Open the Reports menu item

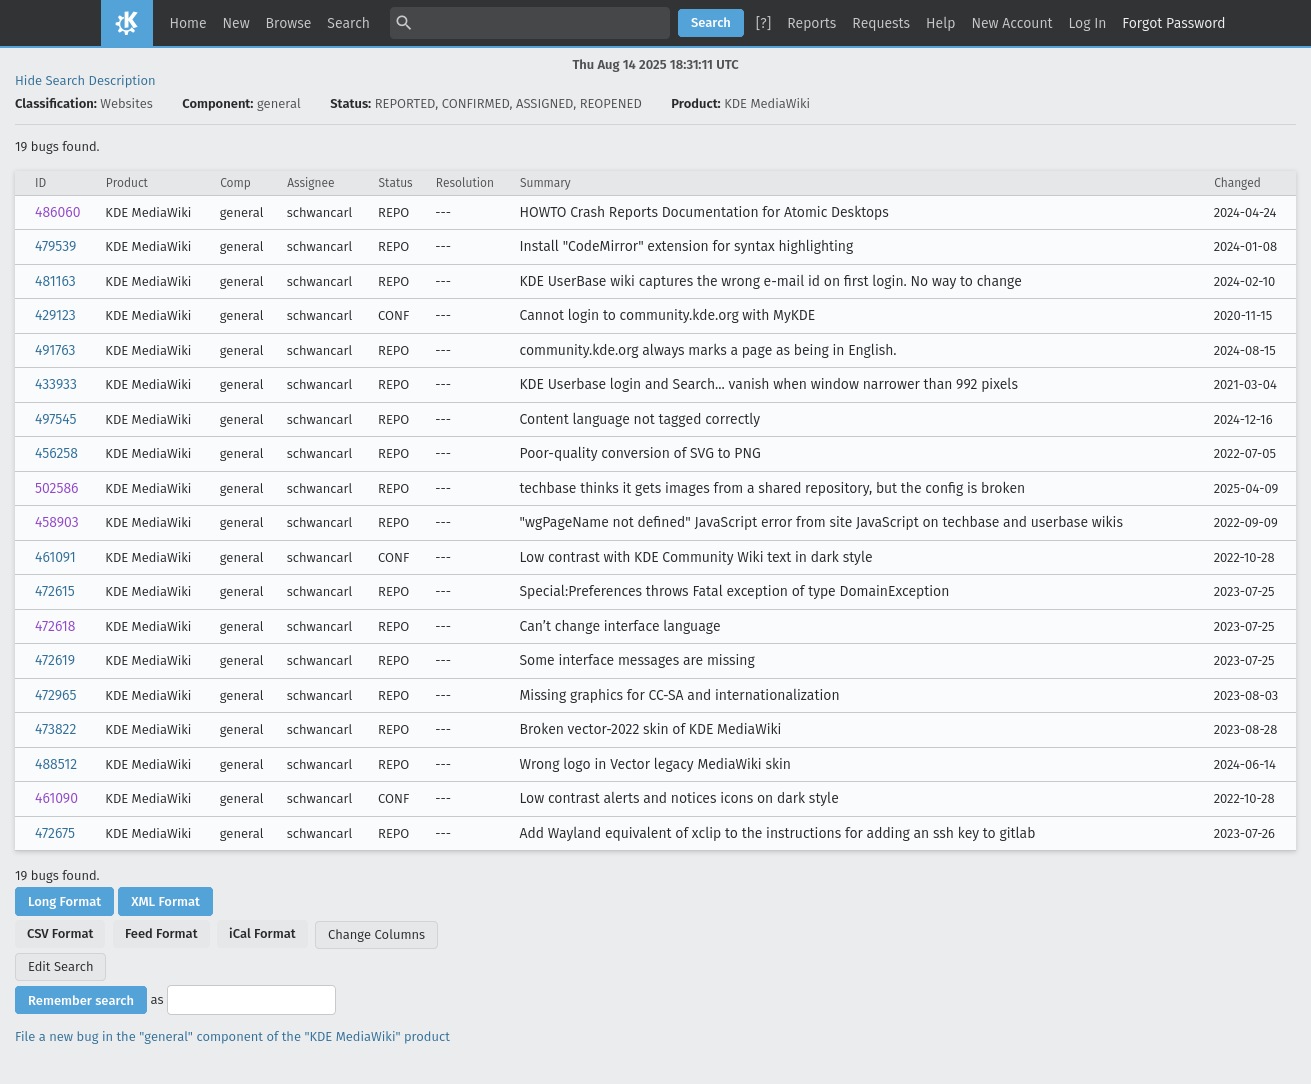pyautogui.click(x=811, y=23)
